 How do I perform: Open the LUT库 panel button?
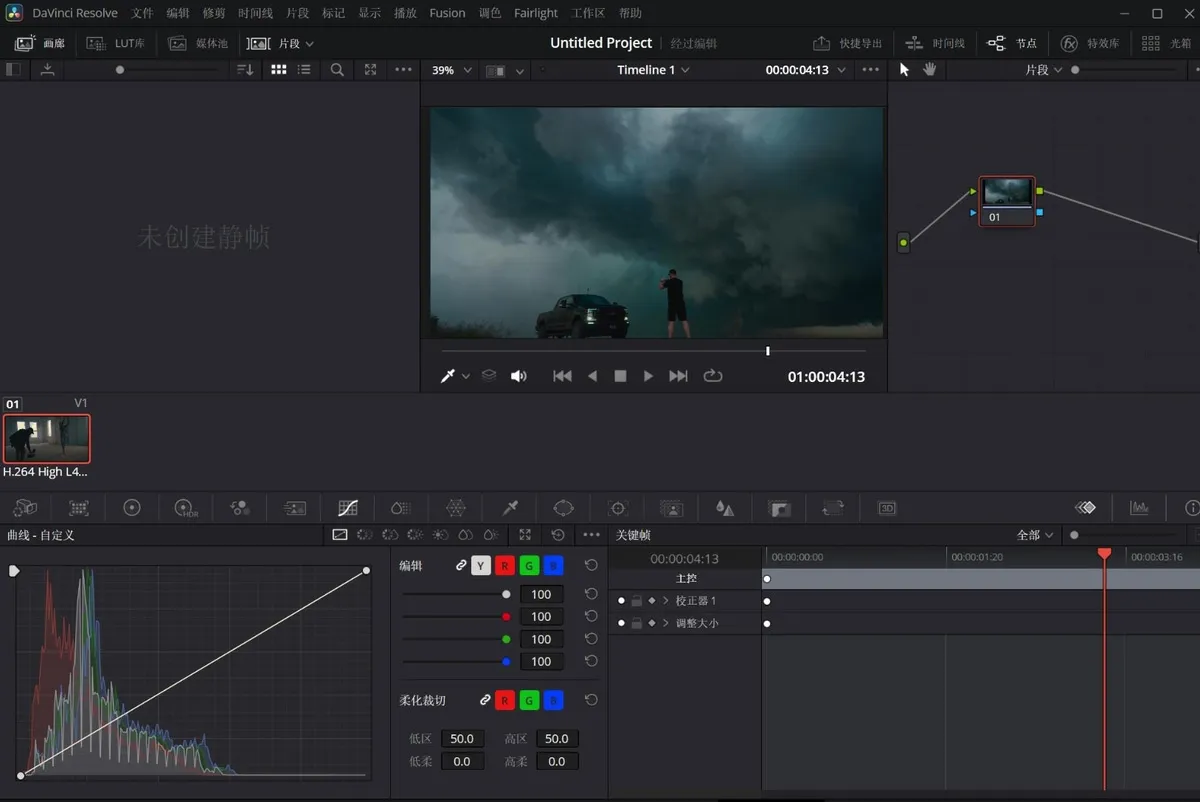click(116, 43)
